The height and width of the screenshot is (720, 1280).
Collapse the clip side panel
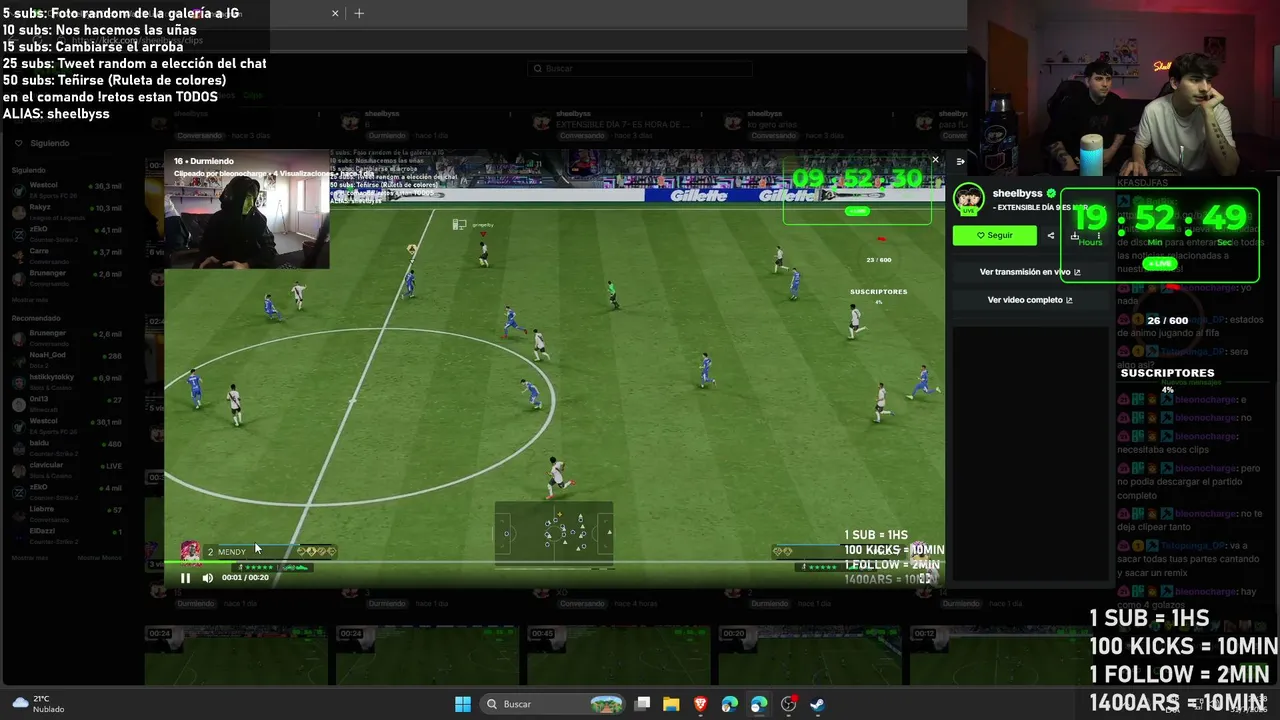(x=960, y=162)
